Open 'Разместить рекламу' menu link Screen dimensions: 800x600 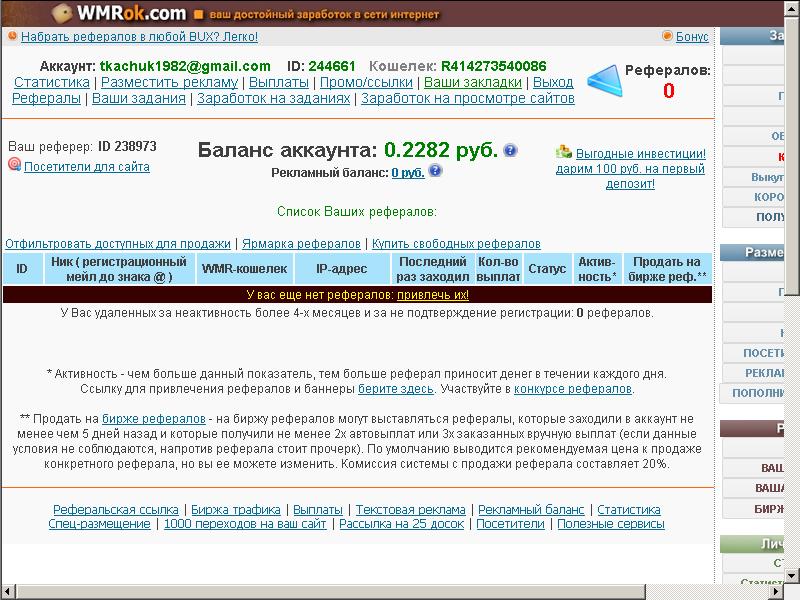169,82
